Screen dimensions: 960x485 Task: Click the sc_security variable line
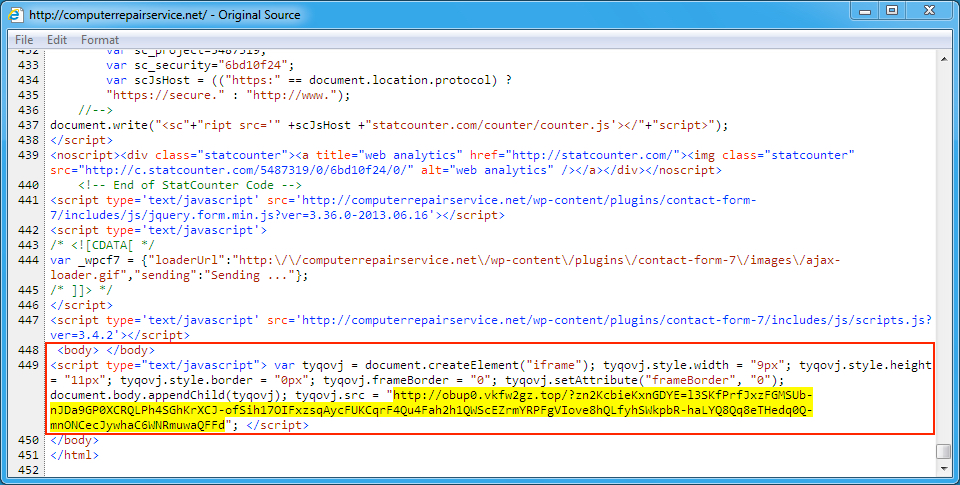point(200,65)
